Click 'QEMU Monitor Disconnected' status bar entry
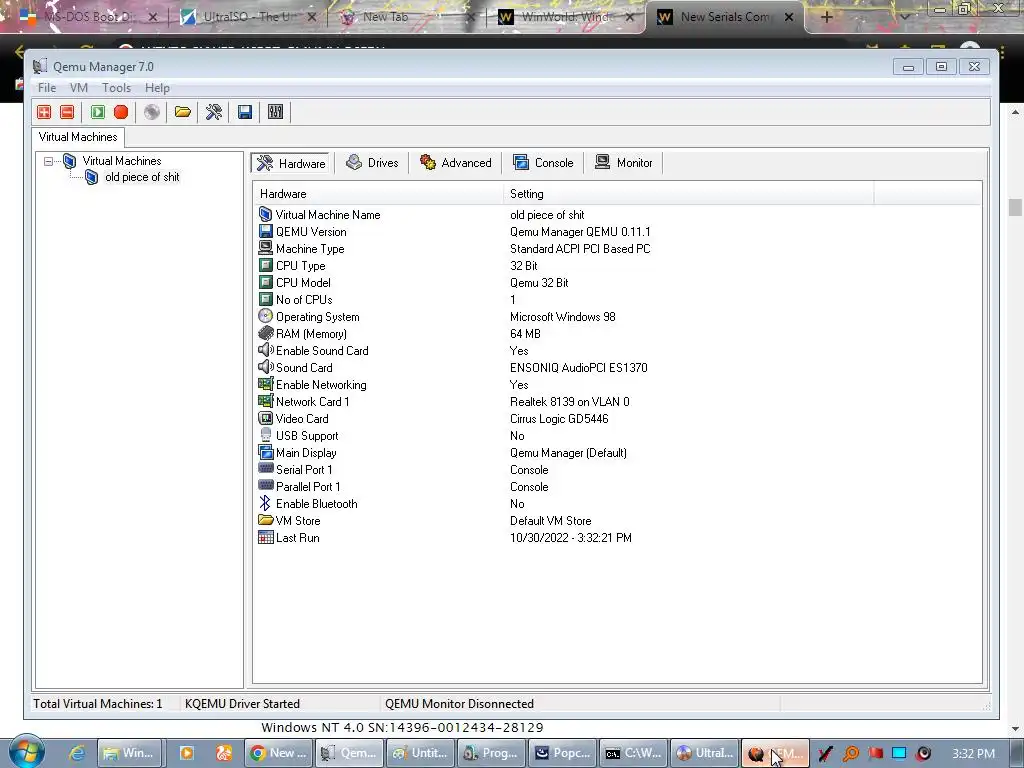 click(x=459, y=704)
